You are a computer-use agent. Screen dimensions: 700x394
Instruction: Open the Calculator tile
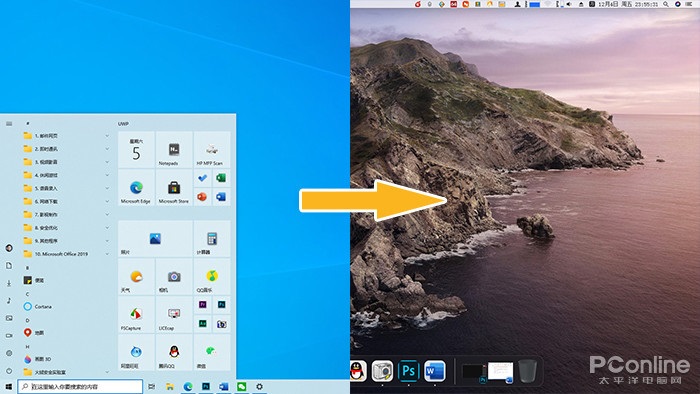coord(212,238)
